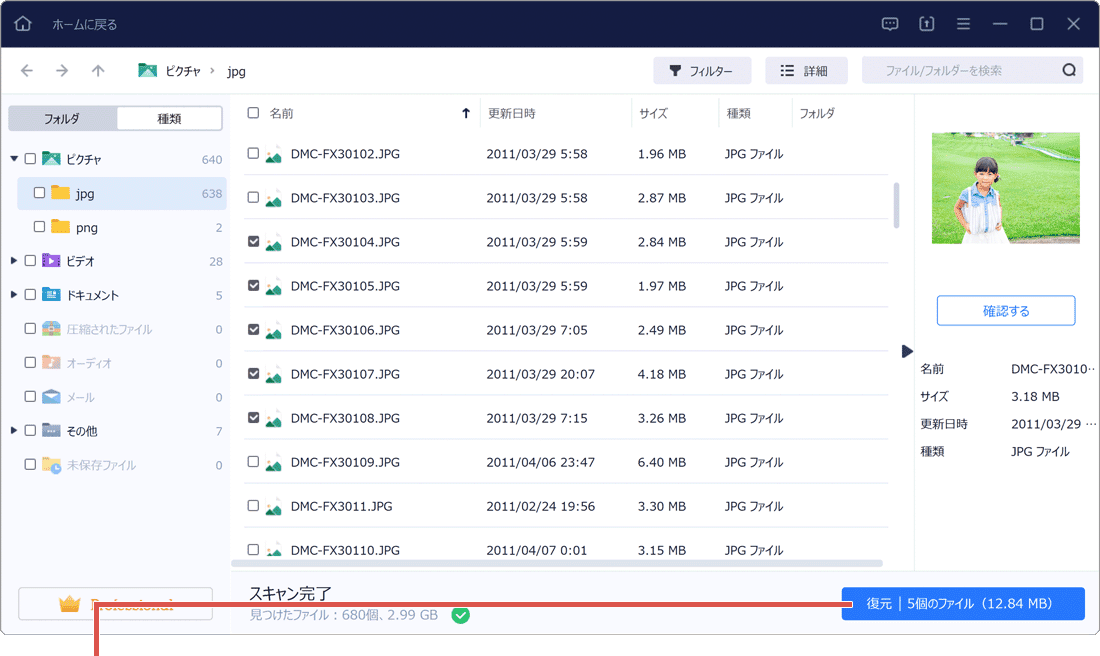Image resolution: width=1100 pixels, height=656 pixels.
Task: Click the home icon to return home
Action: [22, 22]
